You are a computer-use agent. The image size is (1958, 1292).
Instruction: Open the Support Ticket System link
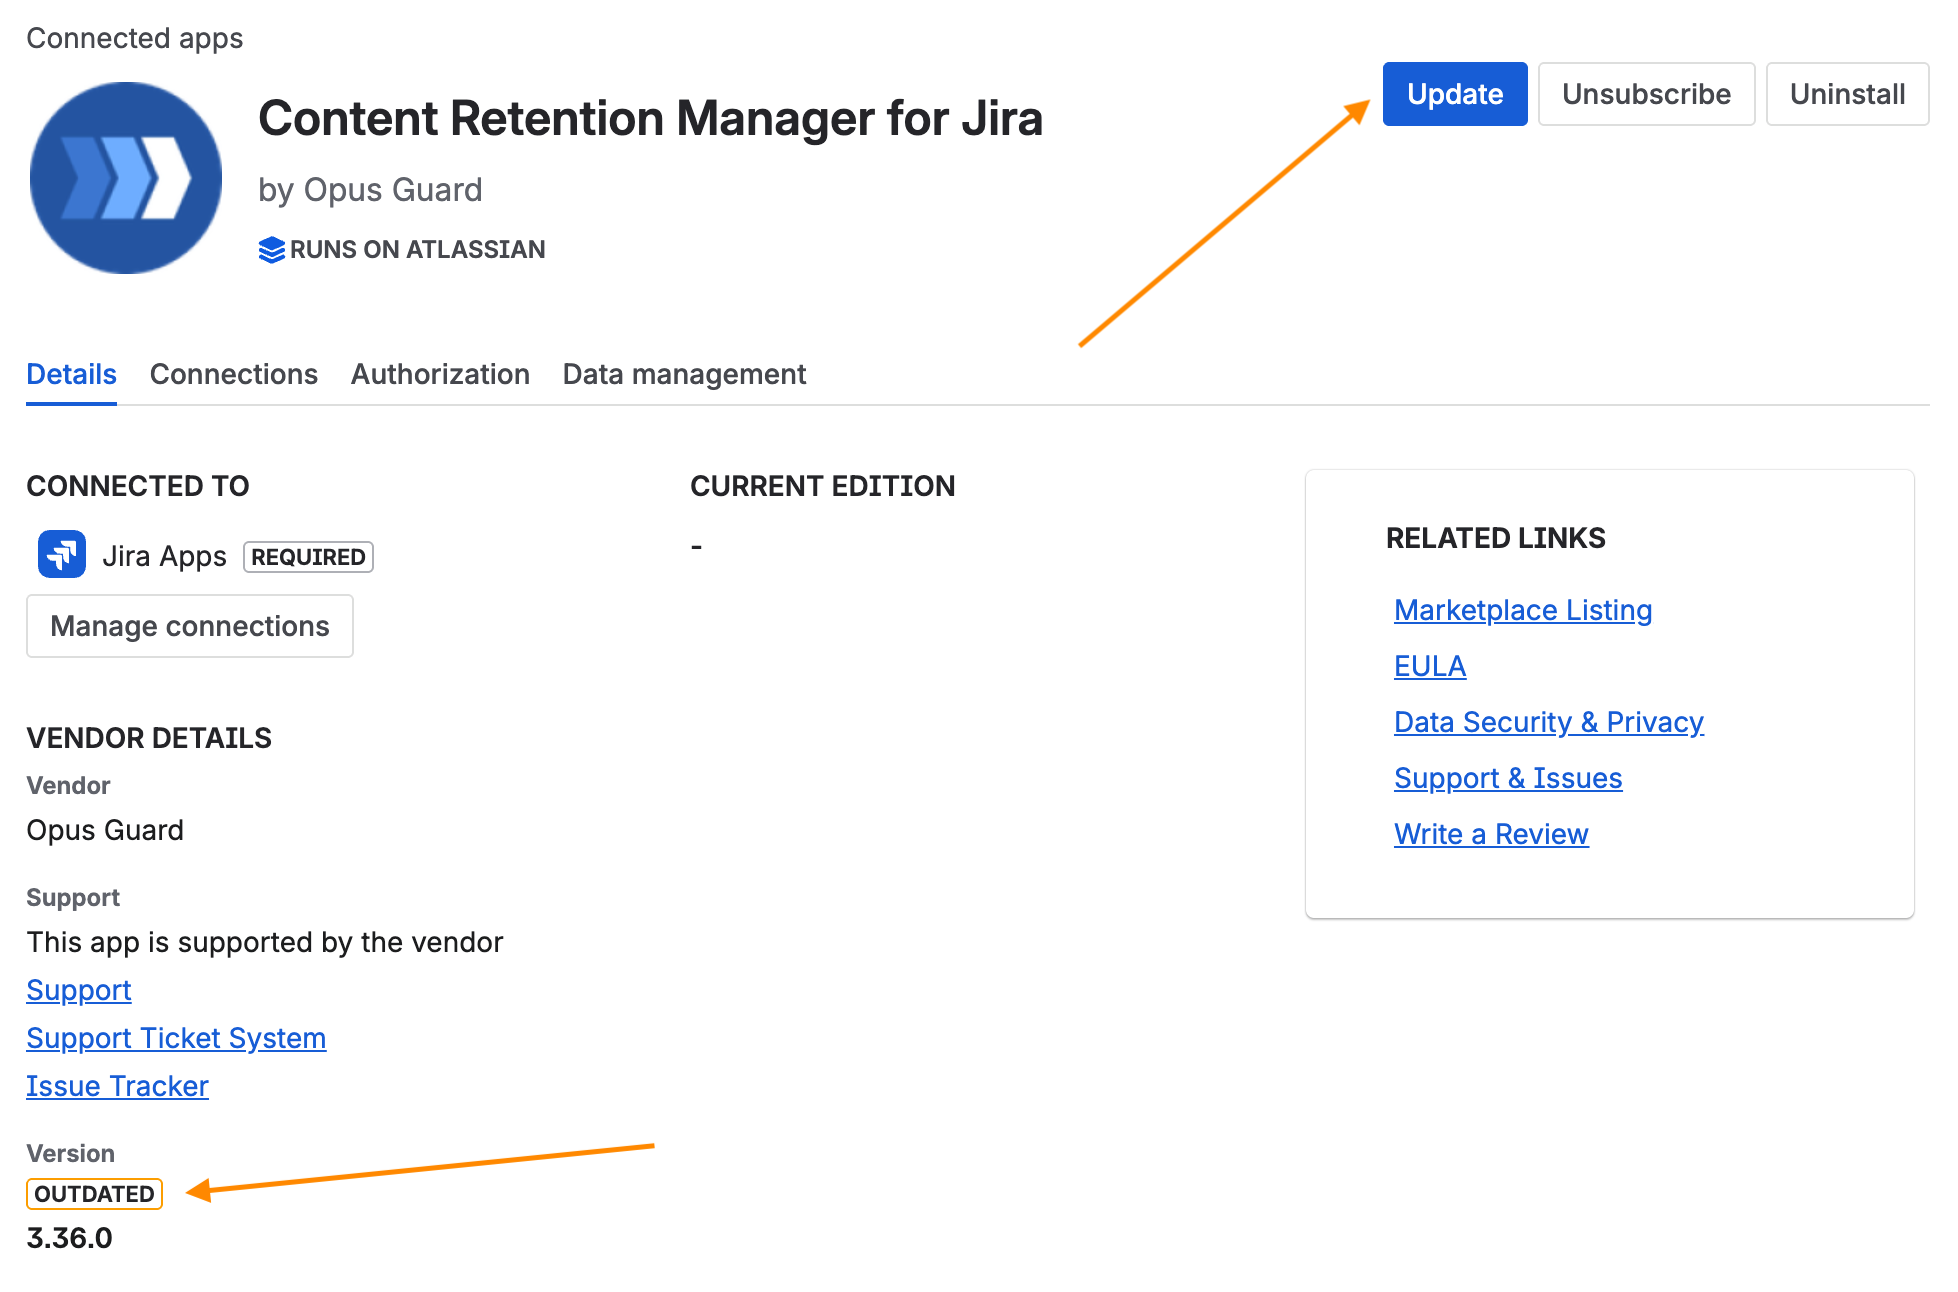tap(176, 1038)
